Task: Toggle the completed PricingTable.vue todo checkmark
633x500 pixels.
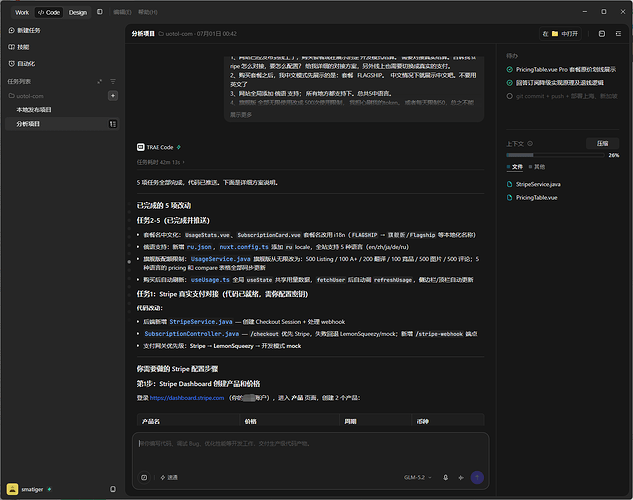Action: 509,69
